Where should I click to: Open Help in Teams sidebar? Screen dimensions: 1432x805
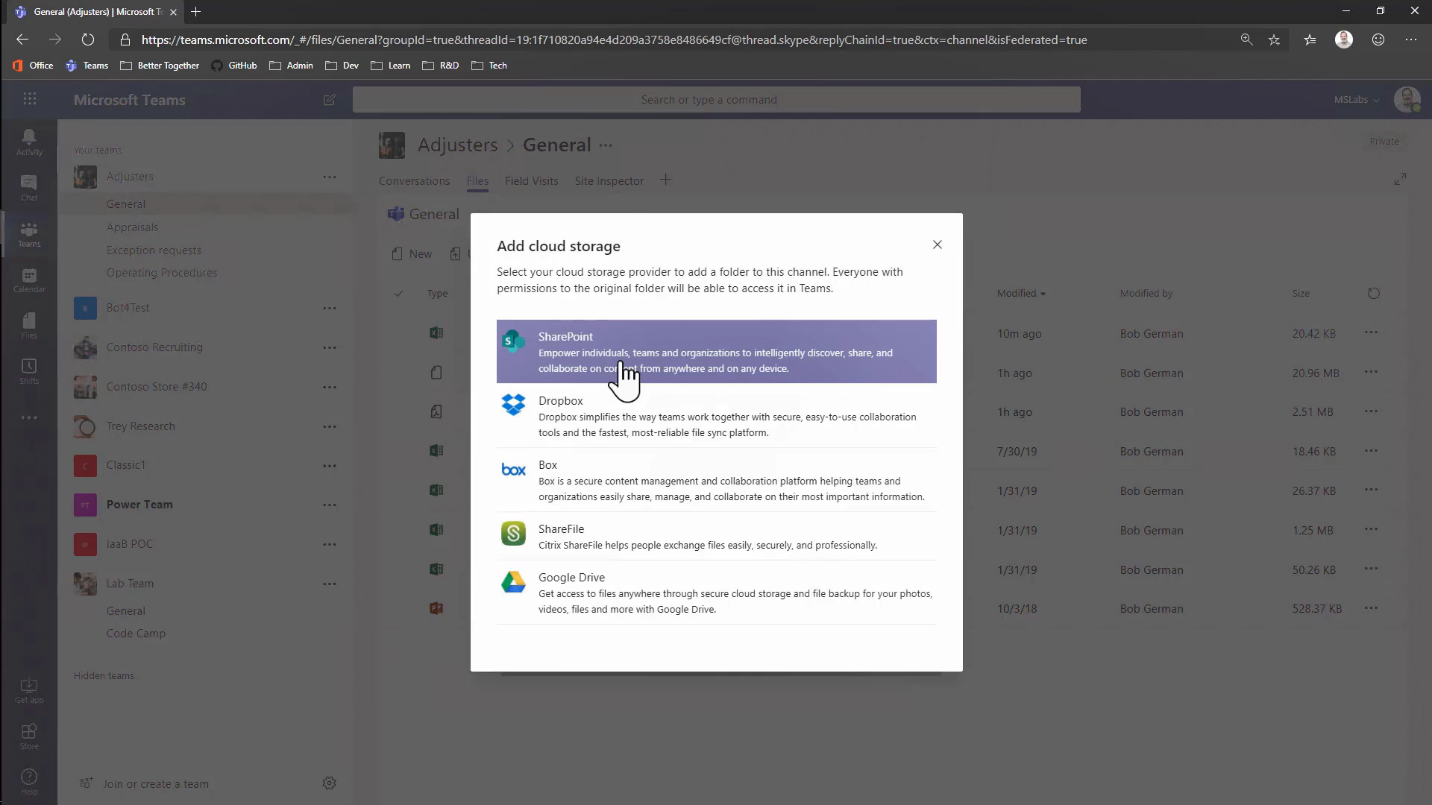(29, 782)
